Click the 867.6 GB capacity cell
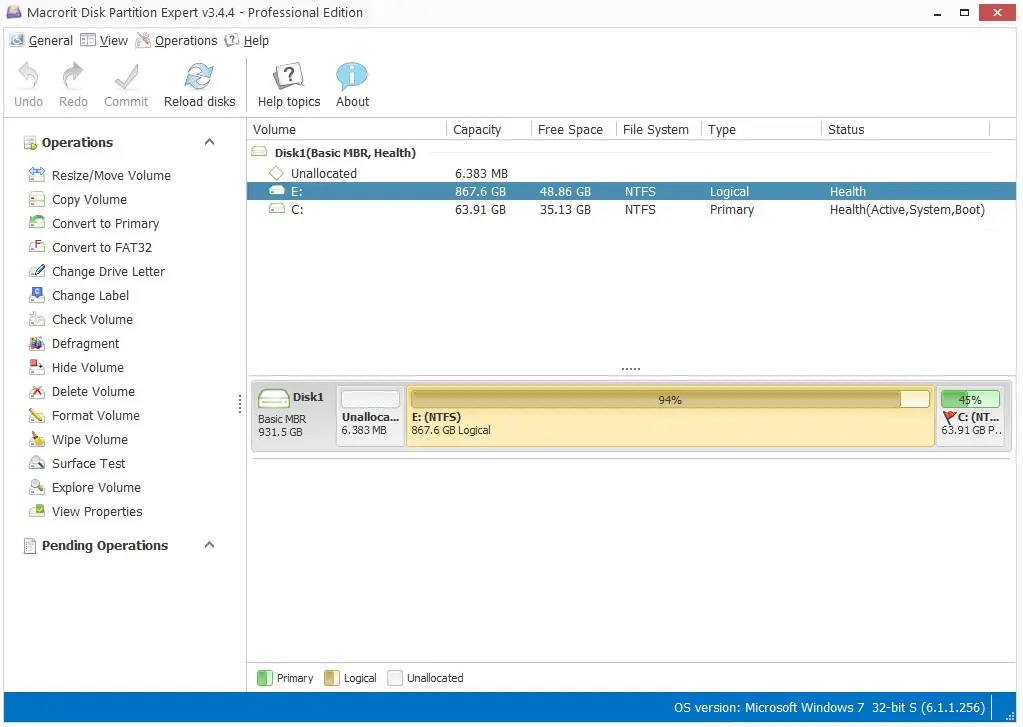The width and height of the screenshot is (1023, 727). click(x=480, y=191)
